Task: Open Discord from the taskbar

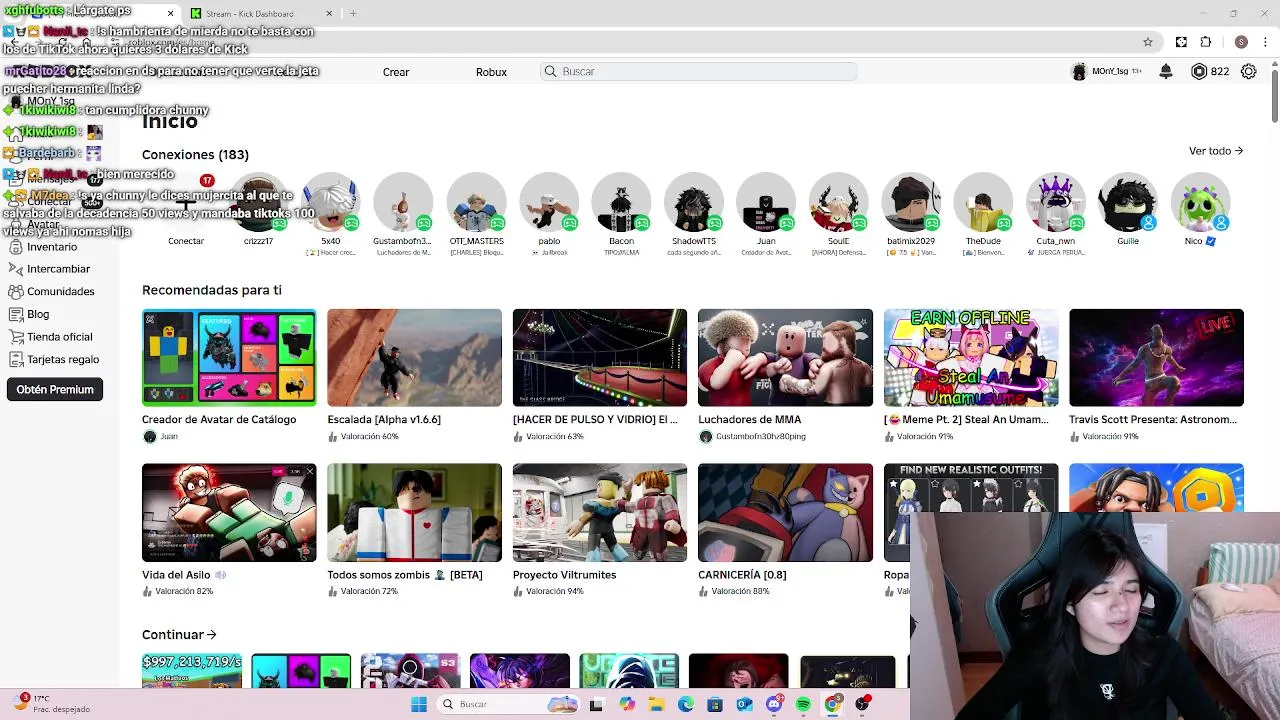Action: 774,704
